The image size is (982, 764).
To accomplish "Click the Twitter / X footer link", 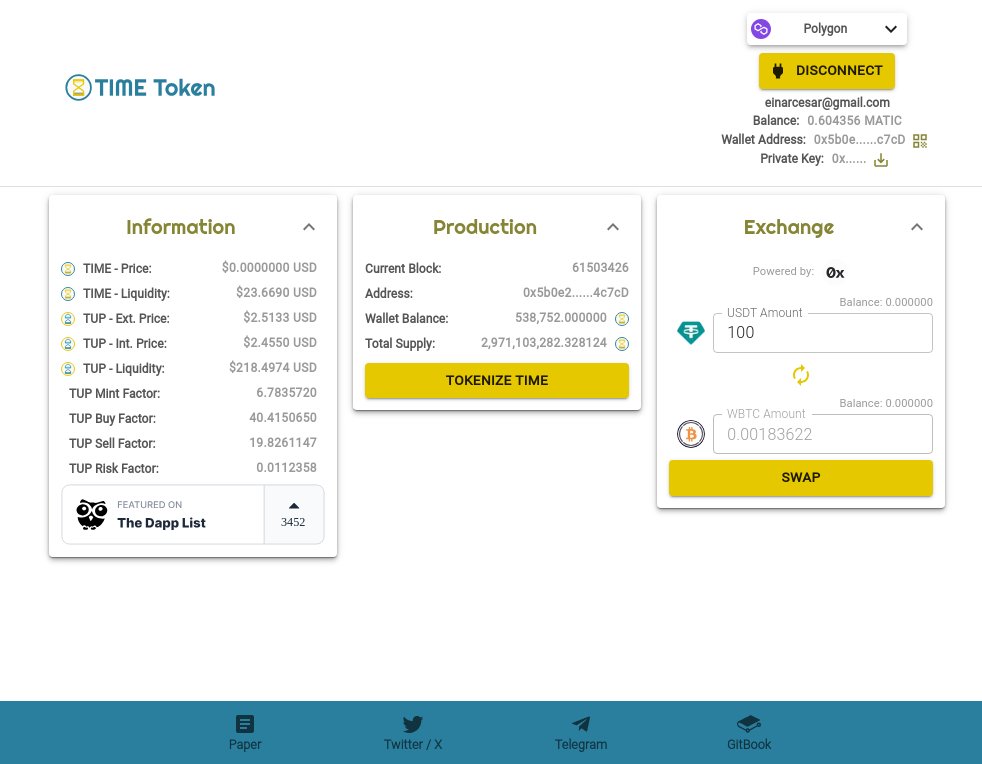I will coord(413,744).
